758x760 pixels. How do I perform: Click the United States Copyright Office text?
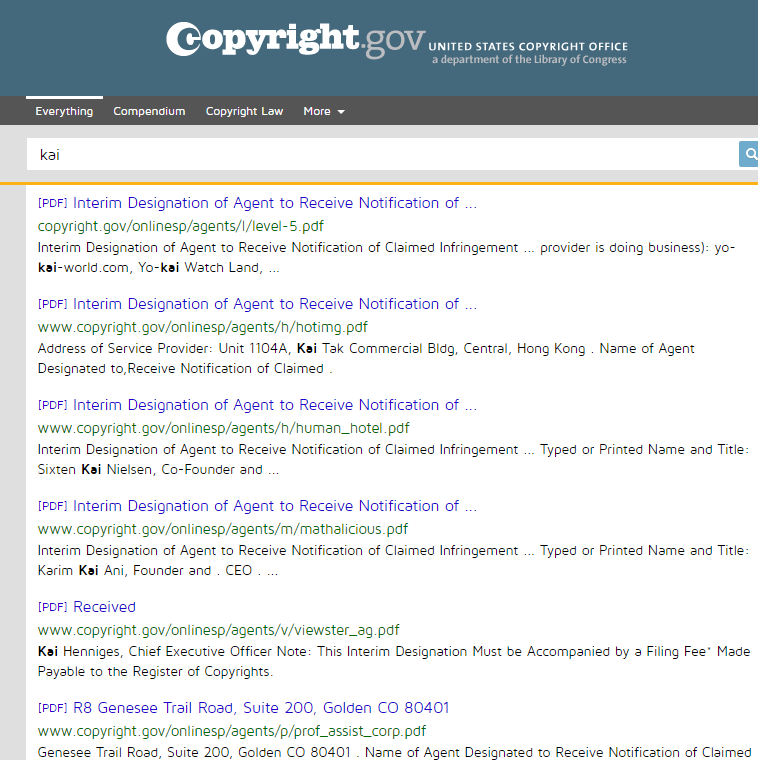528,47
